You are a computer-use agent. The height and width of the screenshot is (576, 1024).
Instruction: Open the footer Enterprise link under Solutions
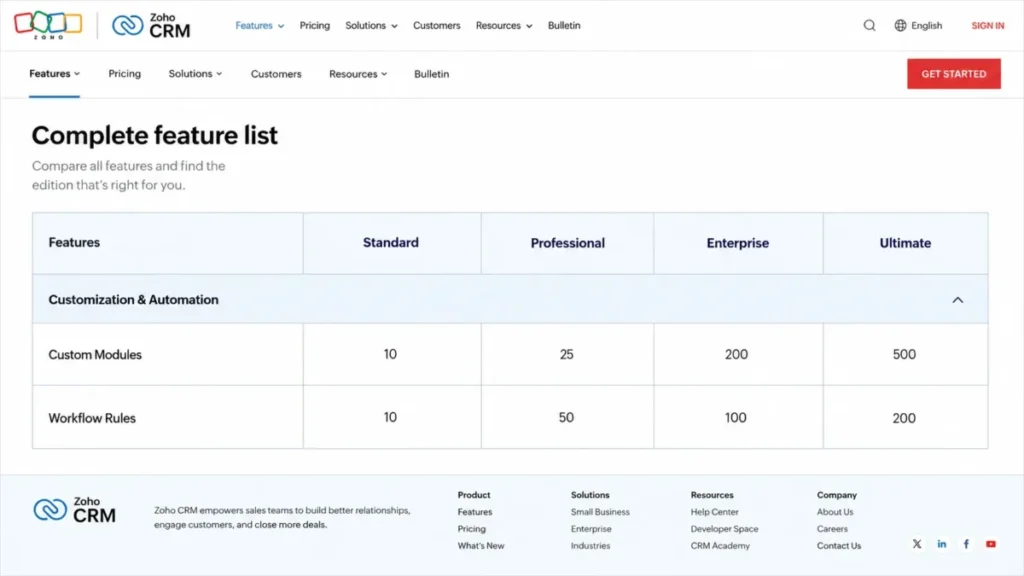[591, 529]
